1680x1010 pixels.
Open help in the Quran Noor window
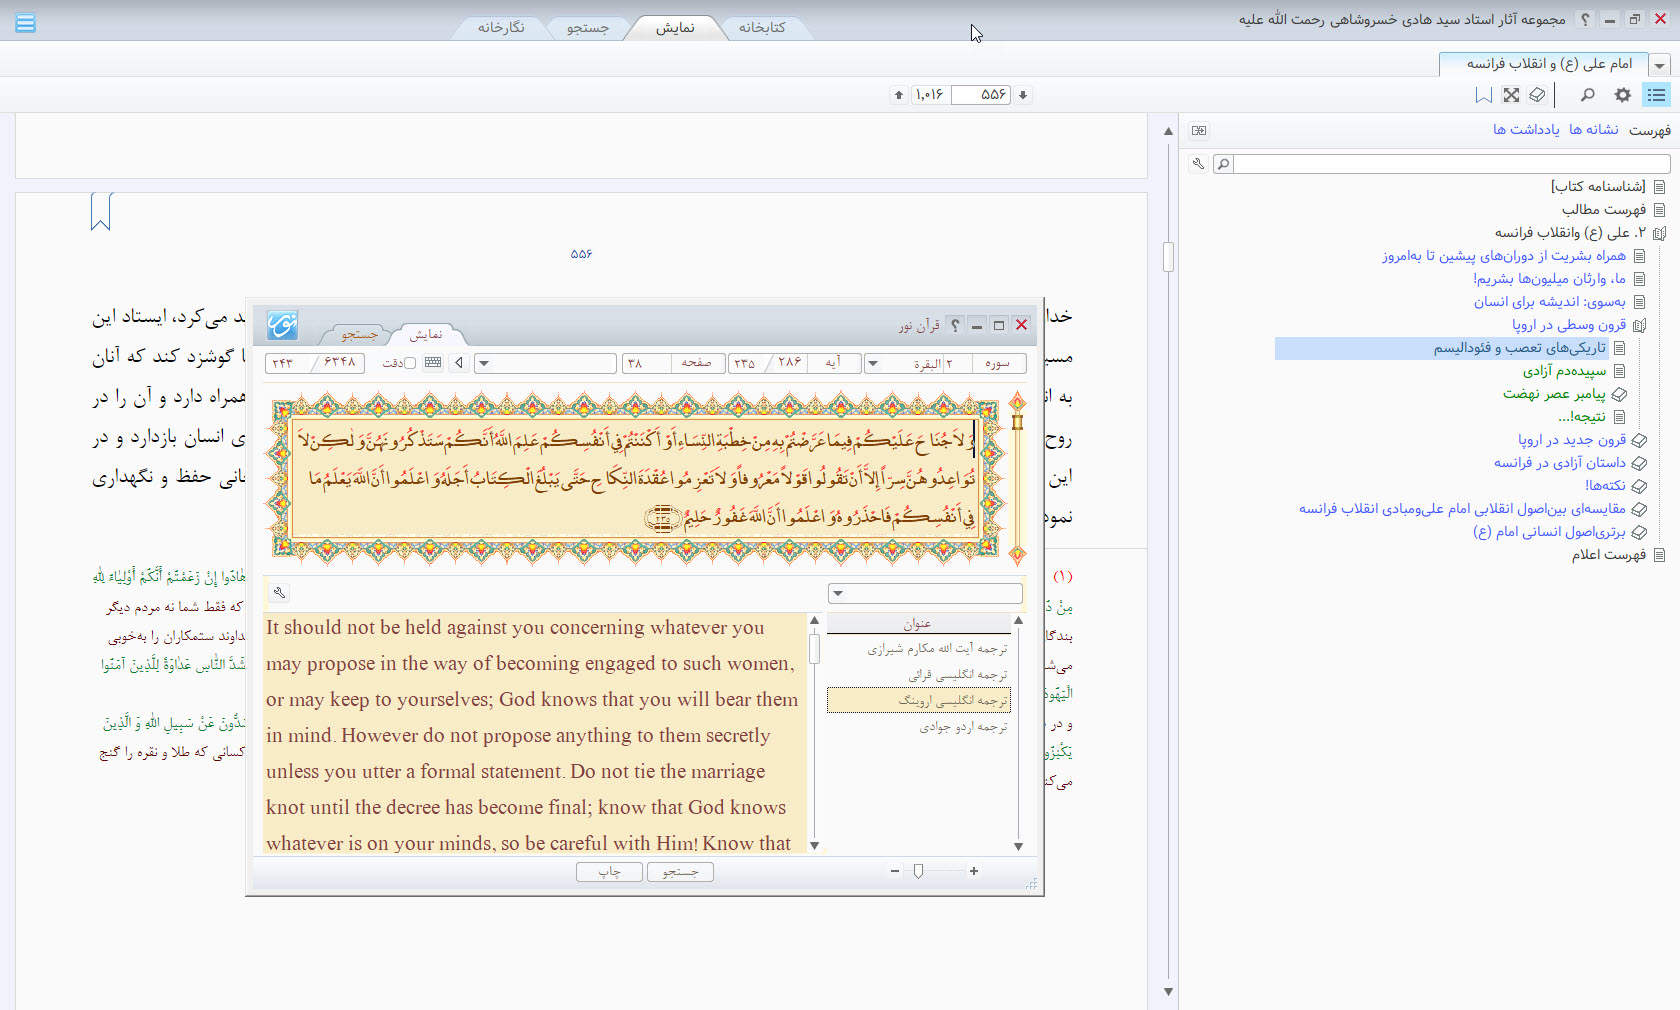[955, 325]
